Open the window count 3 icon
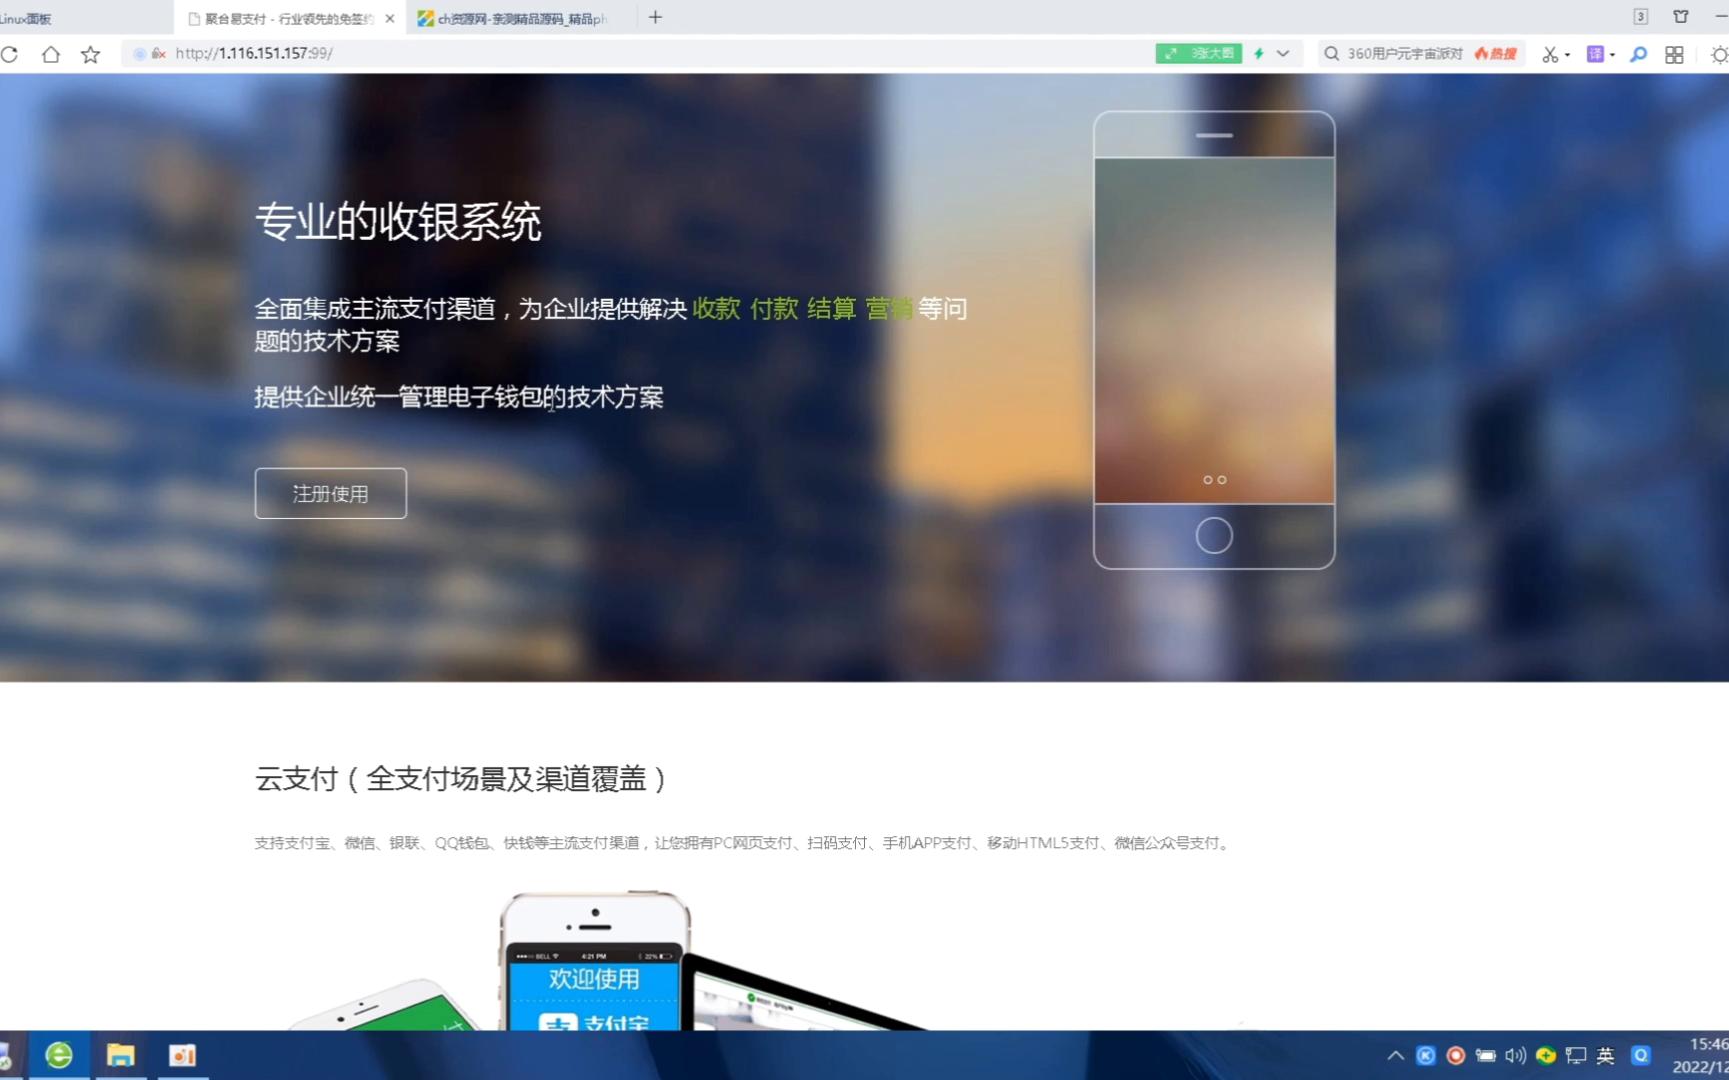 point(1640,16)
